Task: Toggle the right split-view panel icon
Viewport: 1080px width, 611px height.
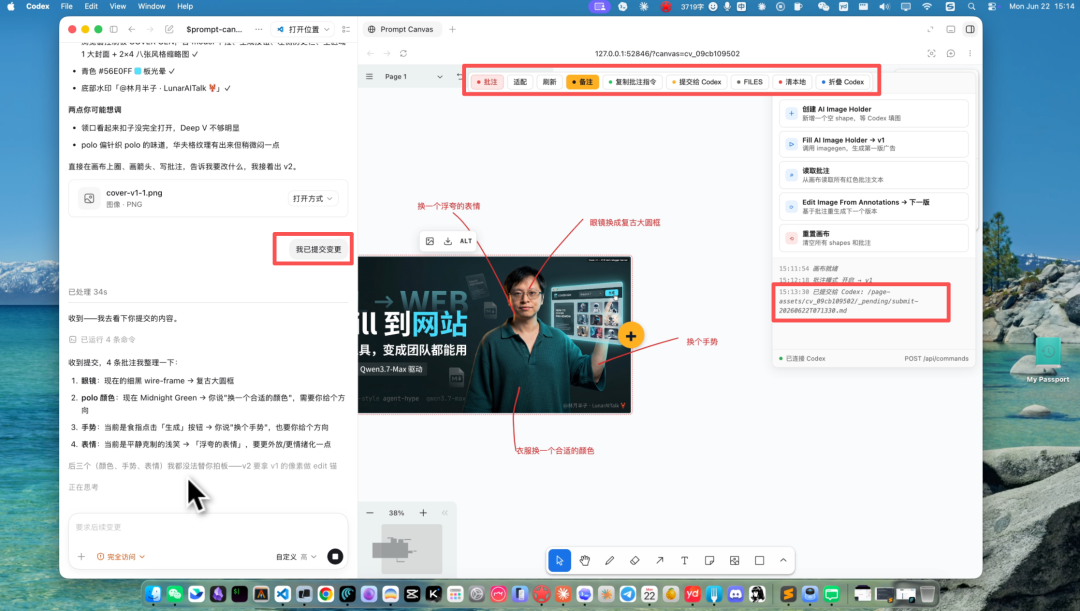Action: pyautogui.click(x=970, y=30)
